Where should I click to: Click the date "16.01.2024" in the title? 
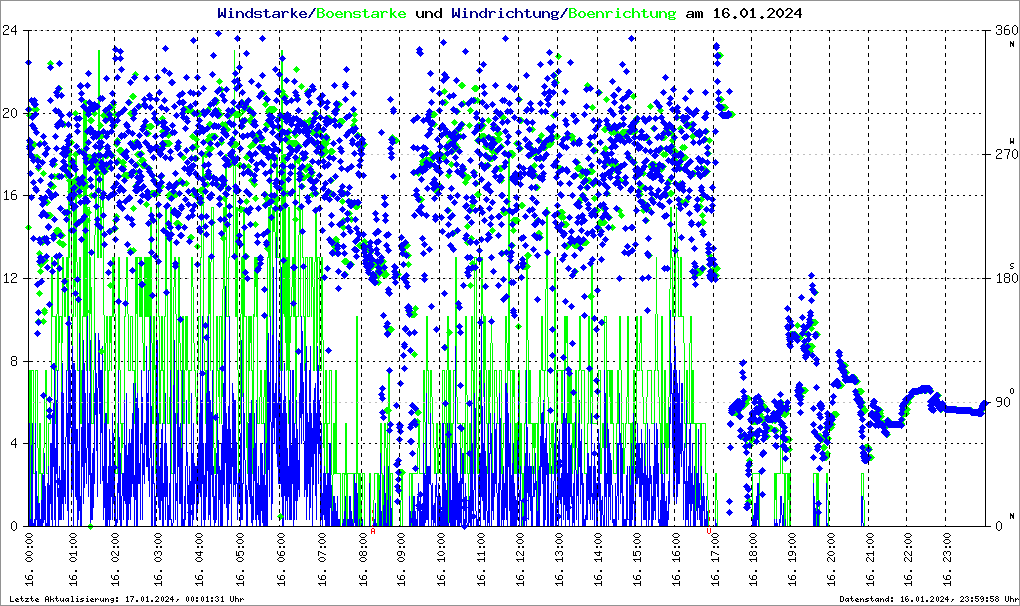757,13
